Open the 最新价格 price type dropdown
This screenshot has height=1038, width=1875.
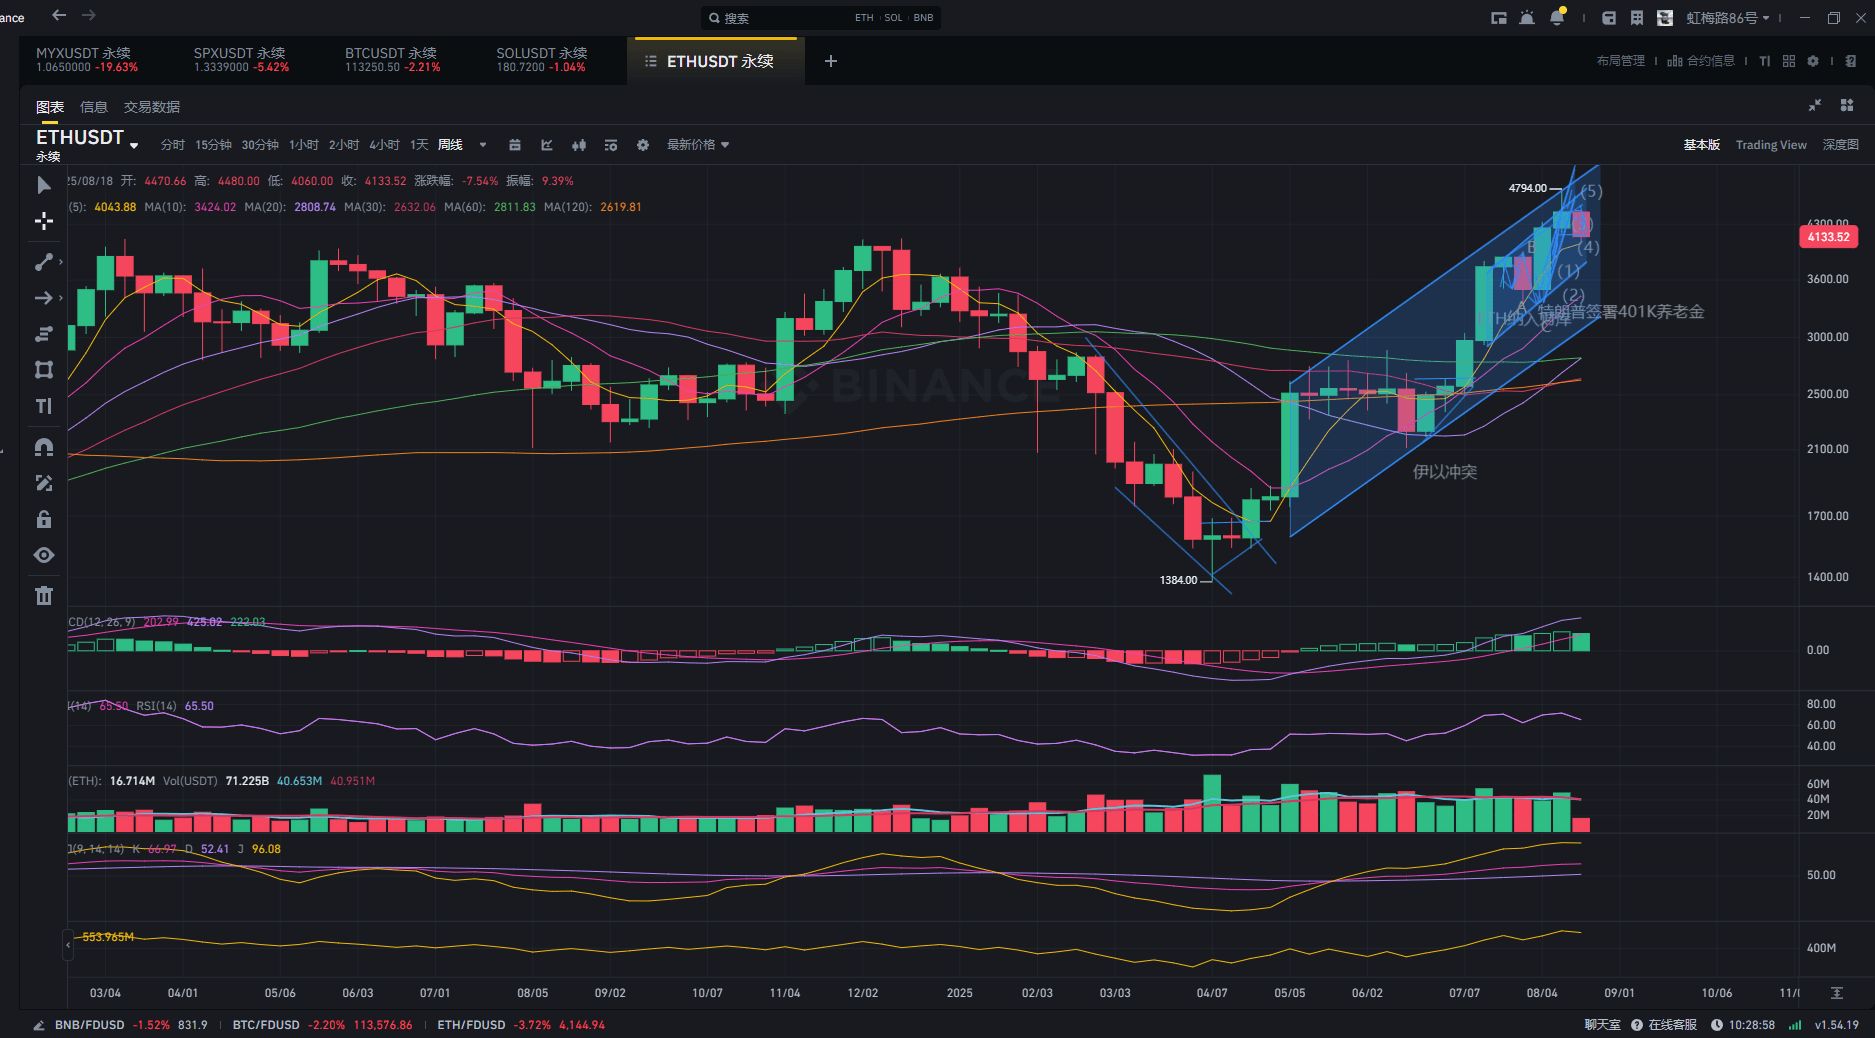click(x=698, y=145)
